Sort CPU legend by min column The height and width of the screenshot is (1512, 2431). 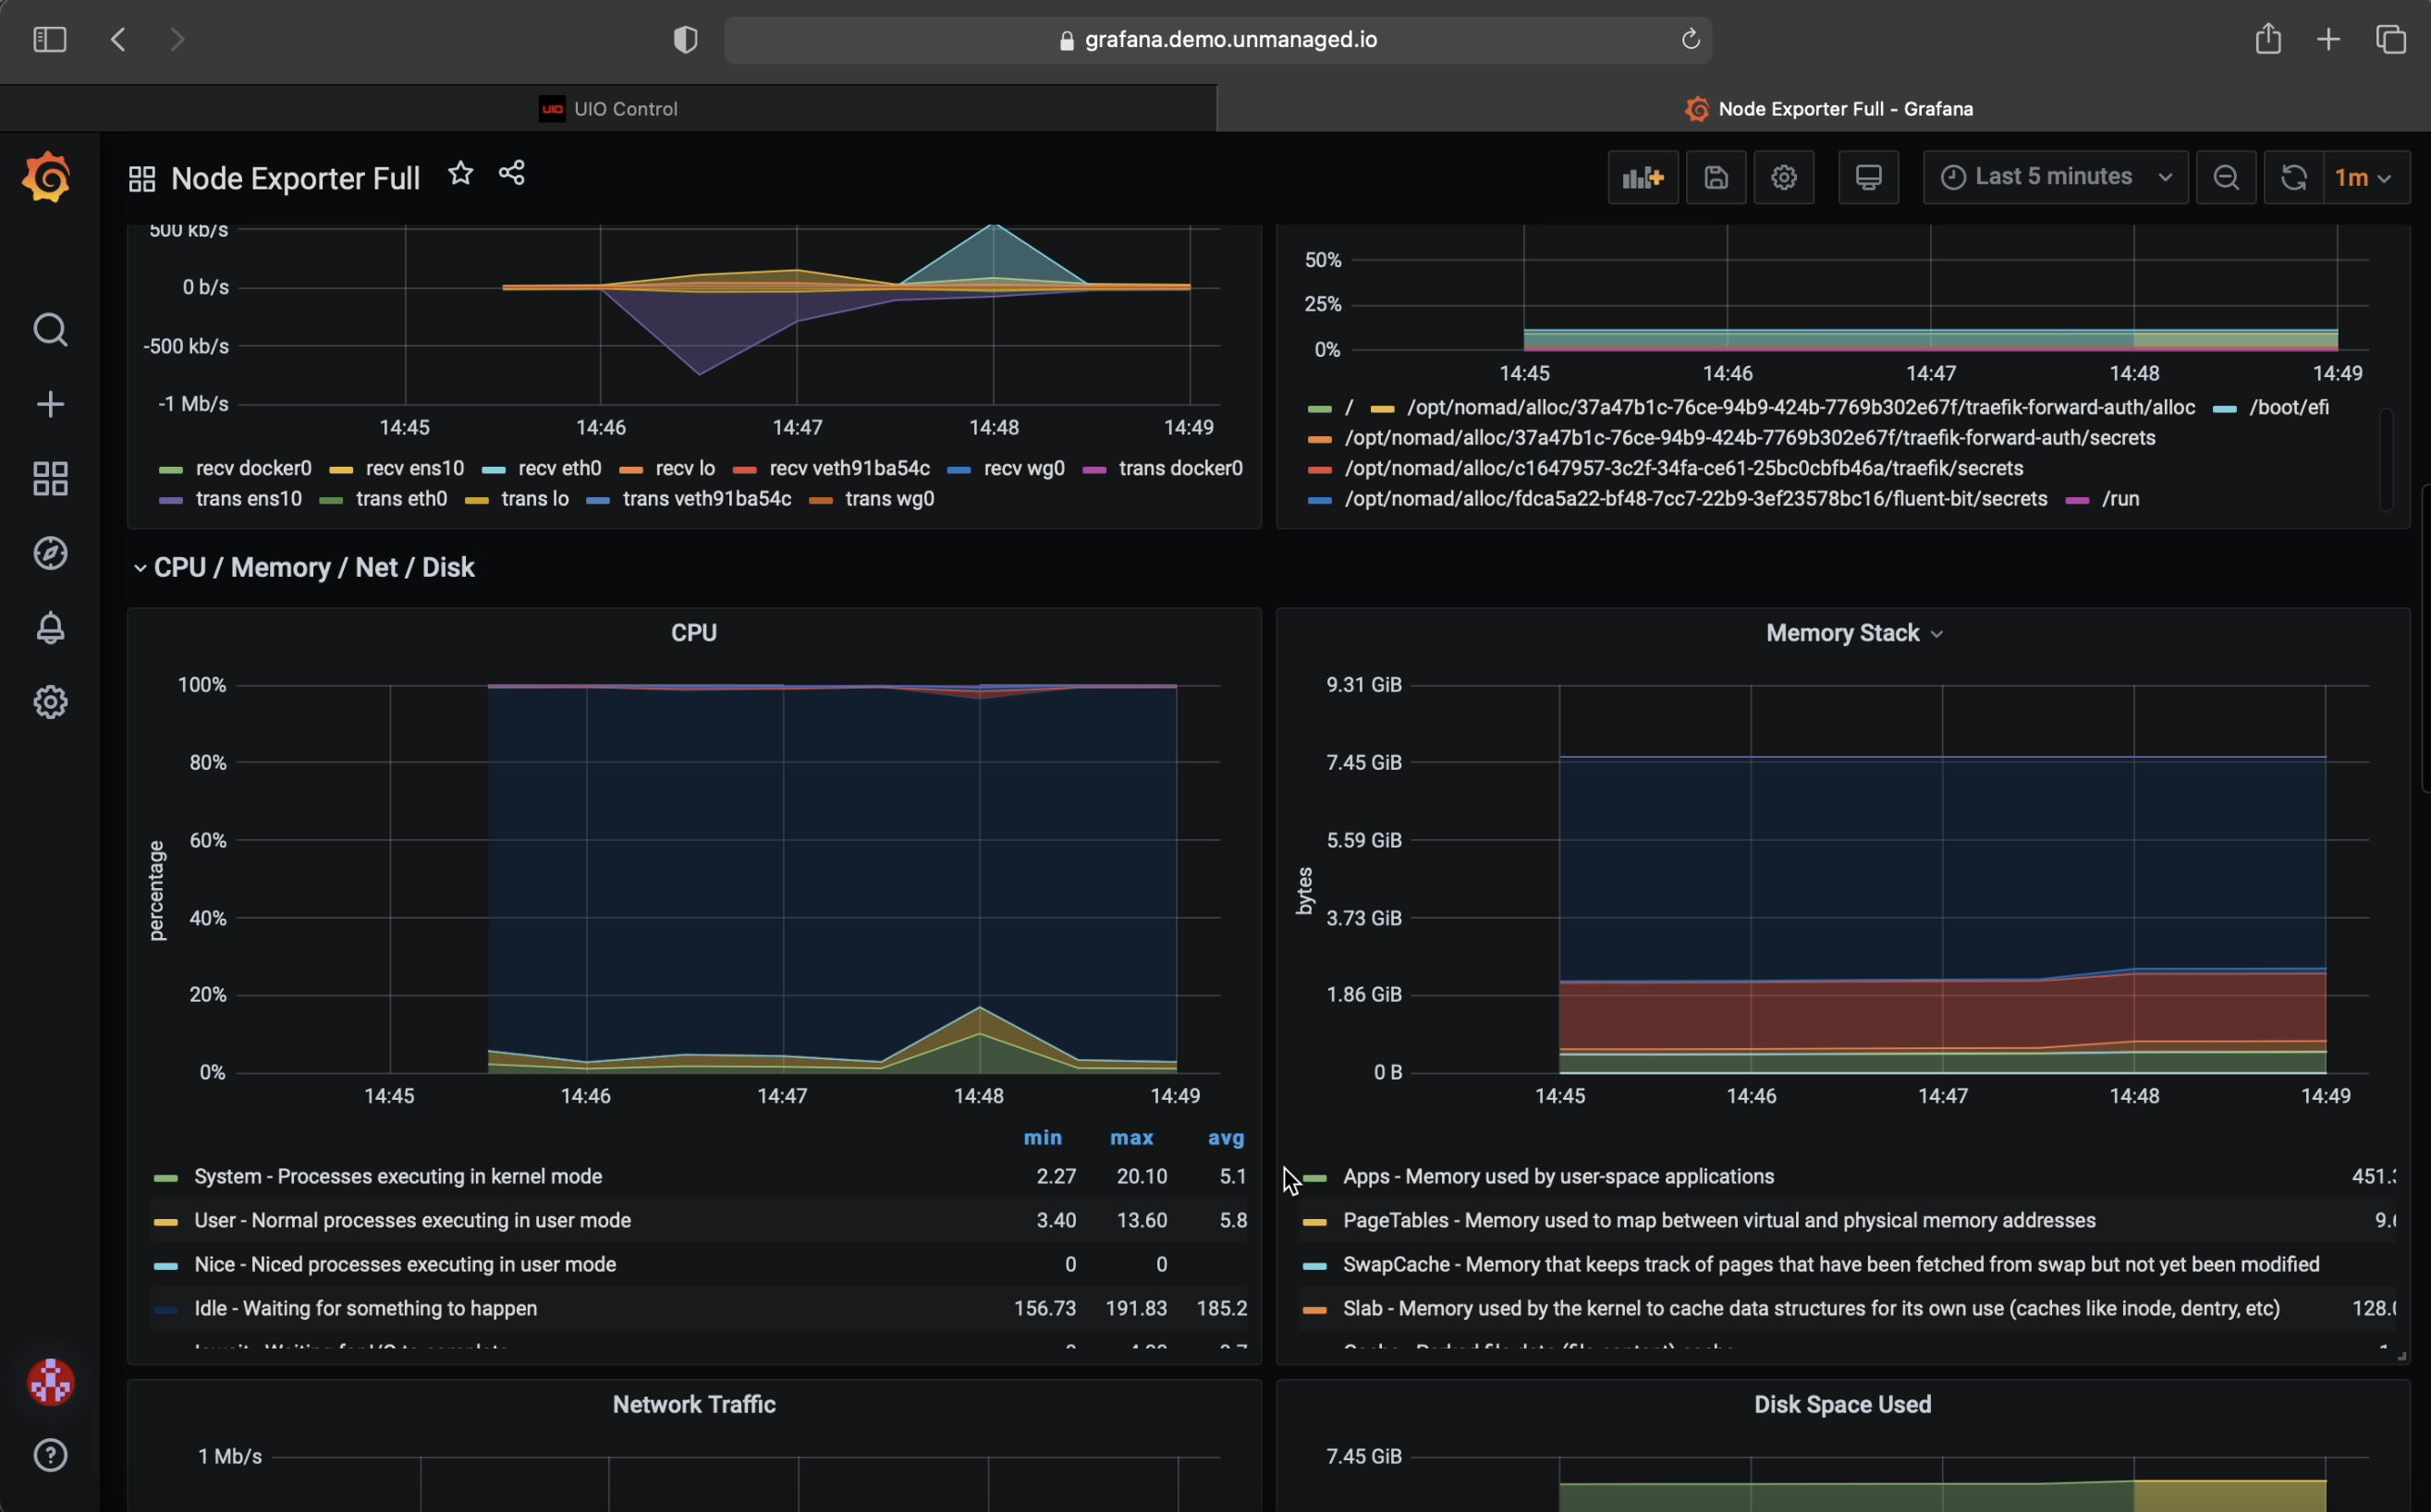point(1042,1138)
